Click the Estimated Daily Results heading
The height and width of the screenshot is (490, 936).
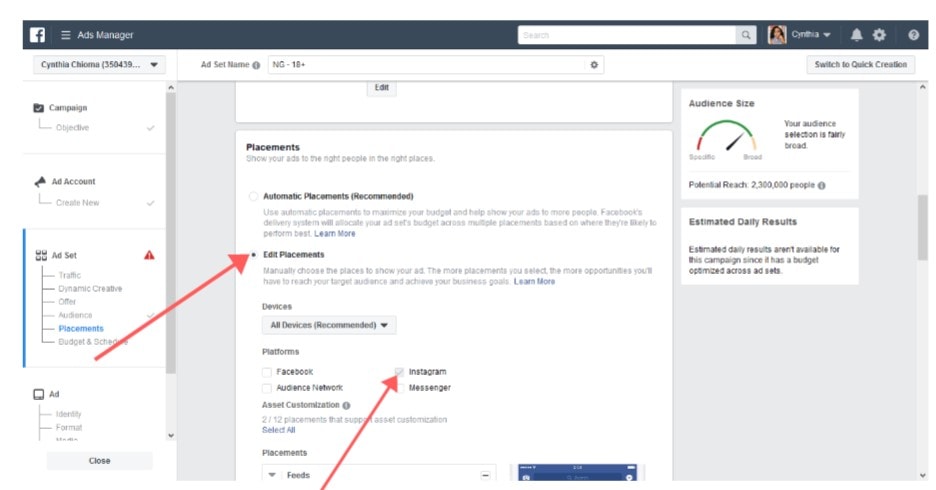click(x=743, y=222)
